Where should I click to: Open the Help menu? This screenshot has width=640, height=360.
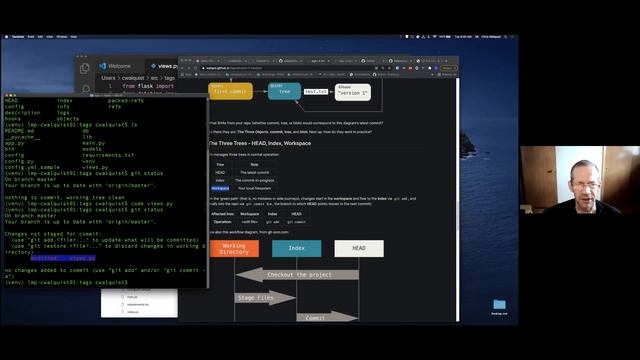tap(74, 37)
